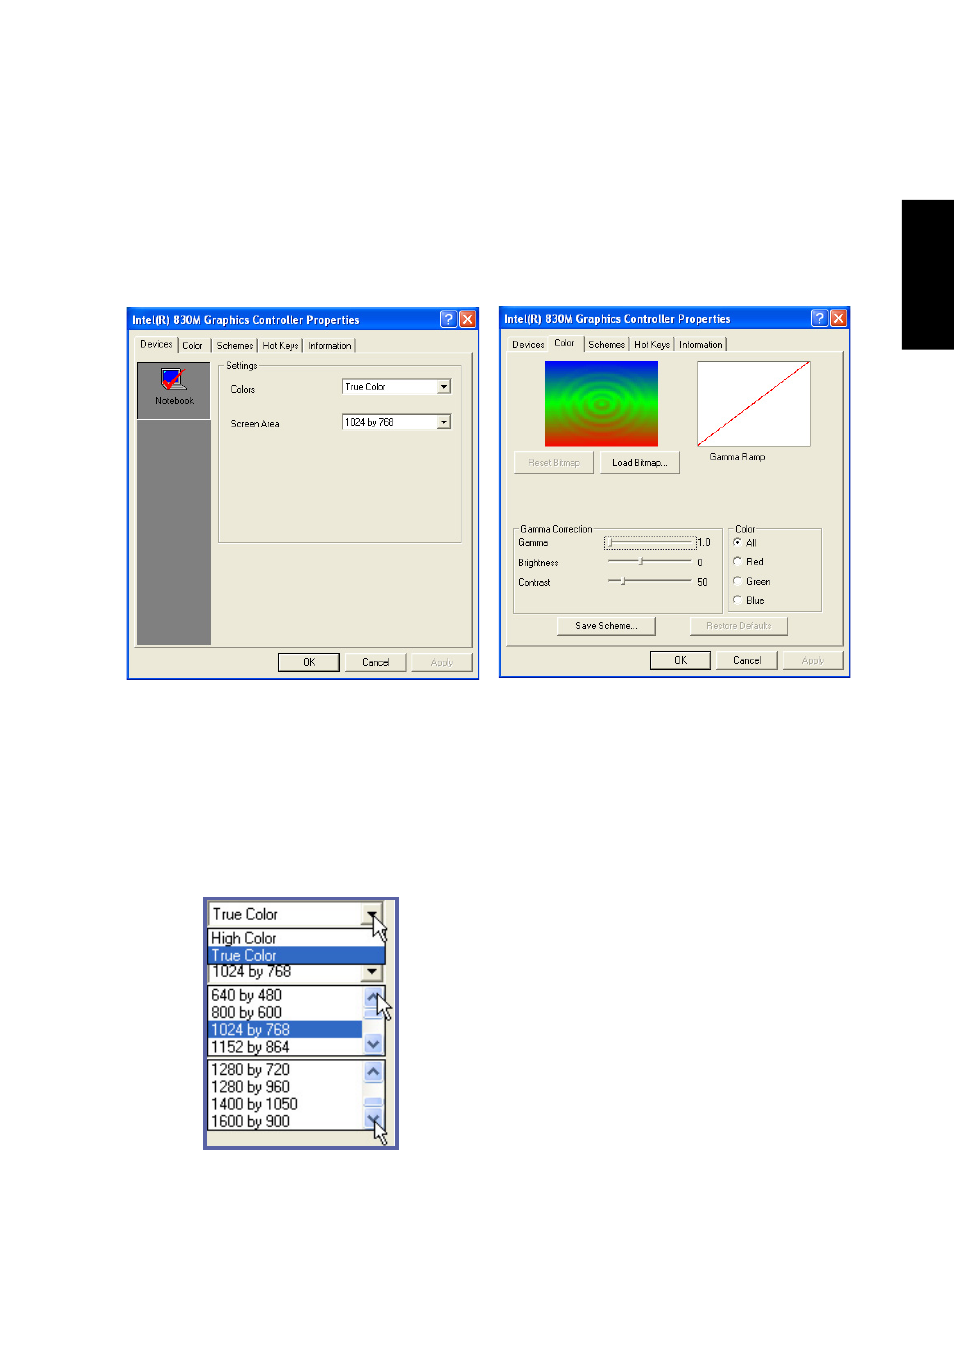Open Schemes tab in Gamma Ramp dialog
The width and height of the screenshot is (954, 1351).
(x=606, y=344)
